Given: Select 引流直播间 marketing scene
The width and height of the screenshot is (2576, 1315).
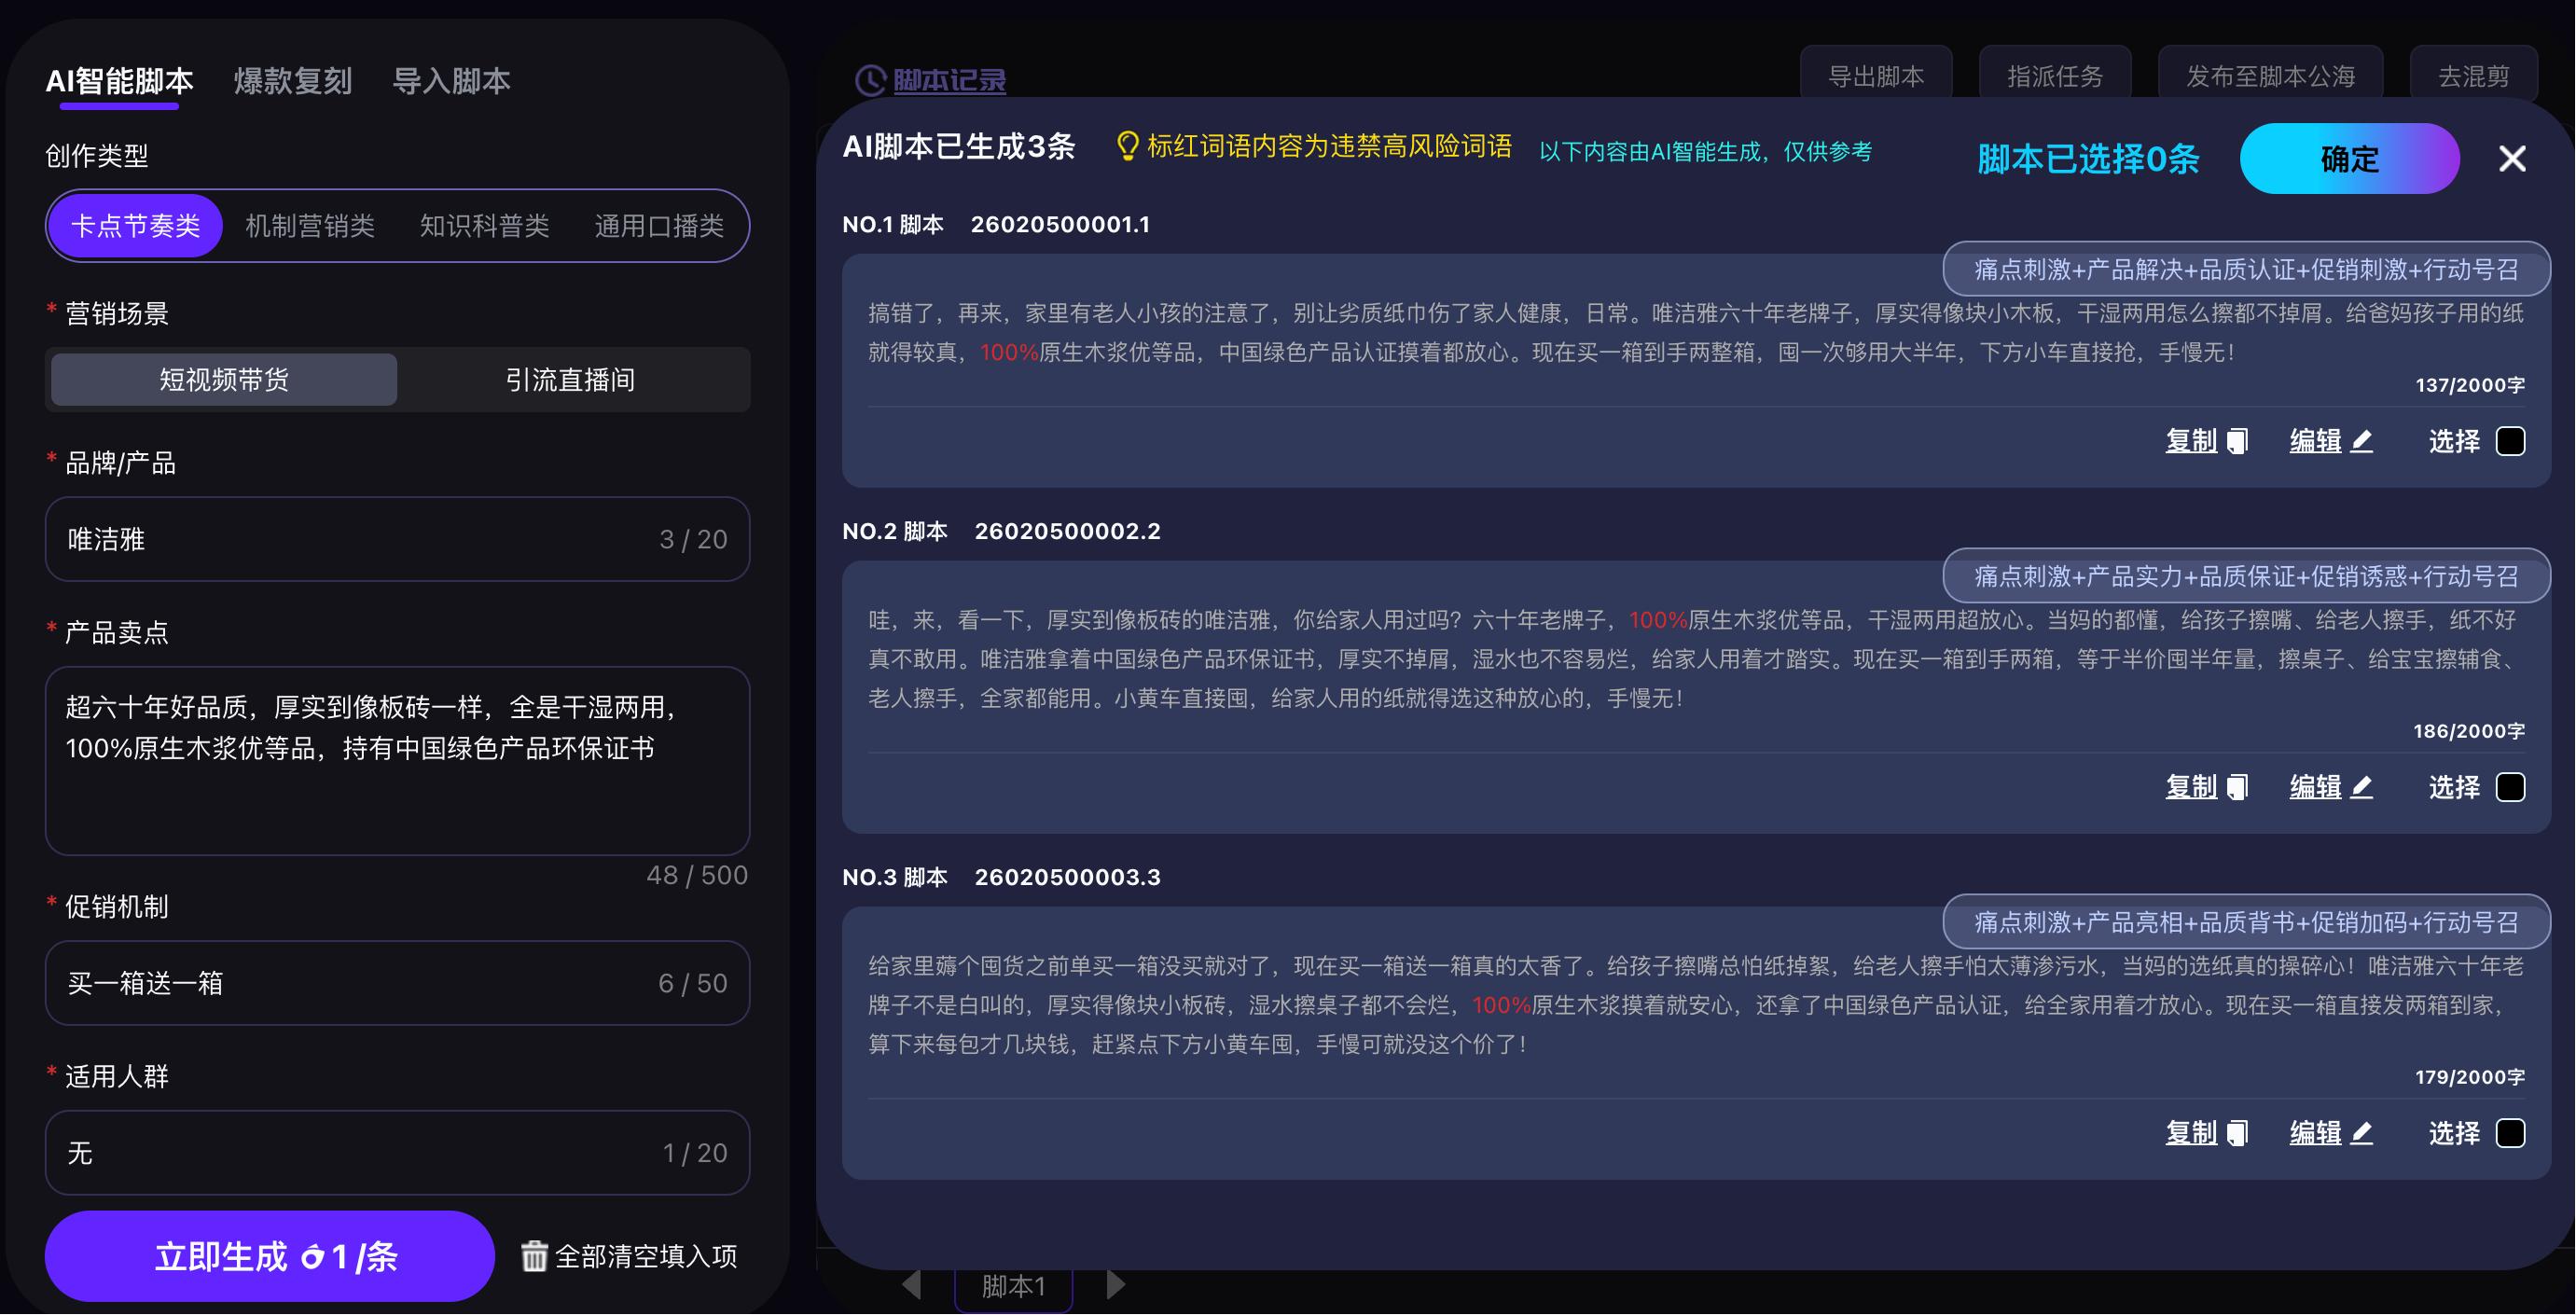Looking at the screenshot, I should click(x=570, y=380).
